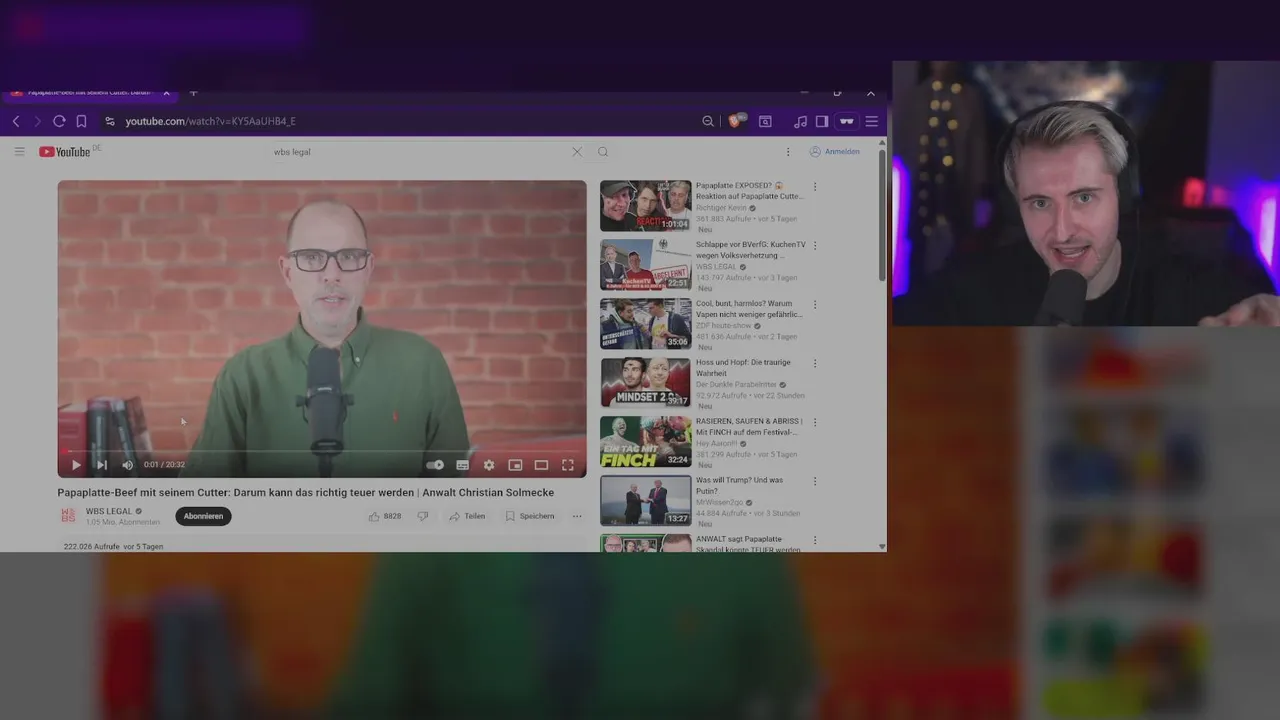This screenshot has height=720, width=1280.
Task: Reload the page in browser
Action: (59, 121)
